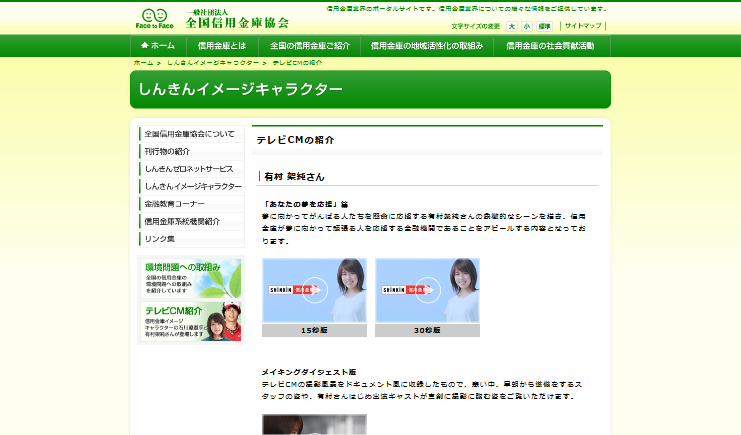The width and height of the screenshot is (741, 435).
Task: Open the 全国信用金庫協会 site title
Action: (x=237, y=19)
